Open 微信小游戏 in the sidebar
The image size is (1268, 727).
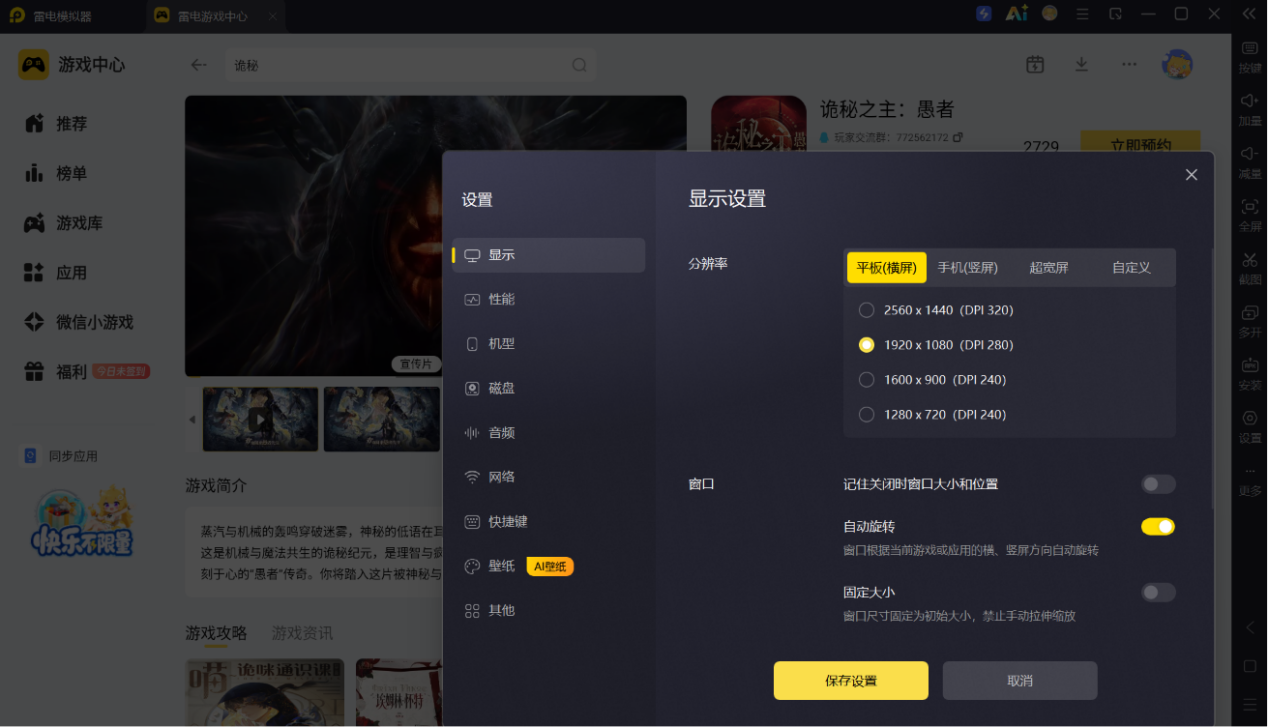click(x=78, y=322)
